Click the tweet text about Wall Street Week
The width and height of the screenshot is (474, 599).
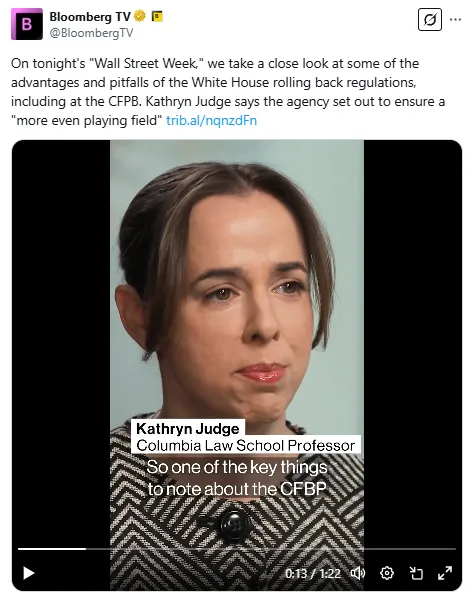[x=228, y=92]
